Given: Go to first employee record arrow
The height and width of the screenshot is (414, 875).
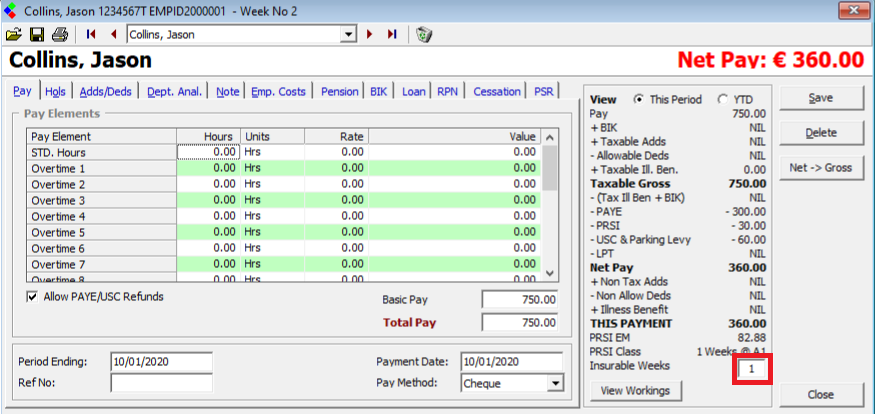Looking at the screenshot, I should (92, 34).
